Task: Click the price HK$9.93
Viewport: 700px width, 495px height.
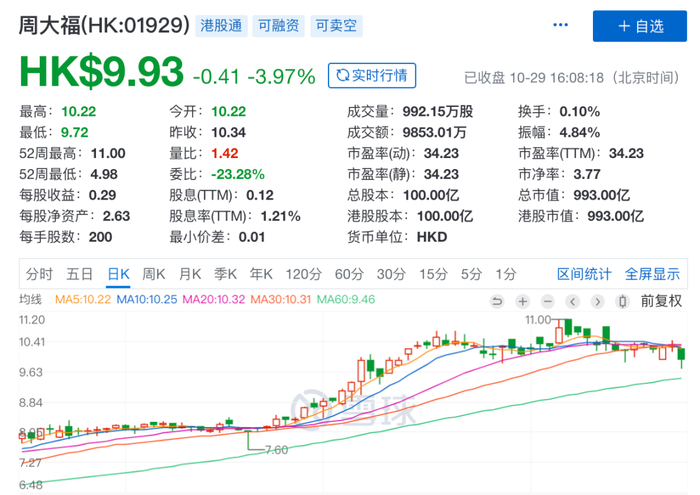Action: coord(101,71)
